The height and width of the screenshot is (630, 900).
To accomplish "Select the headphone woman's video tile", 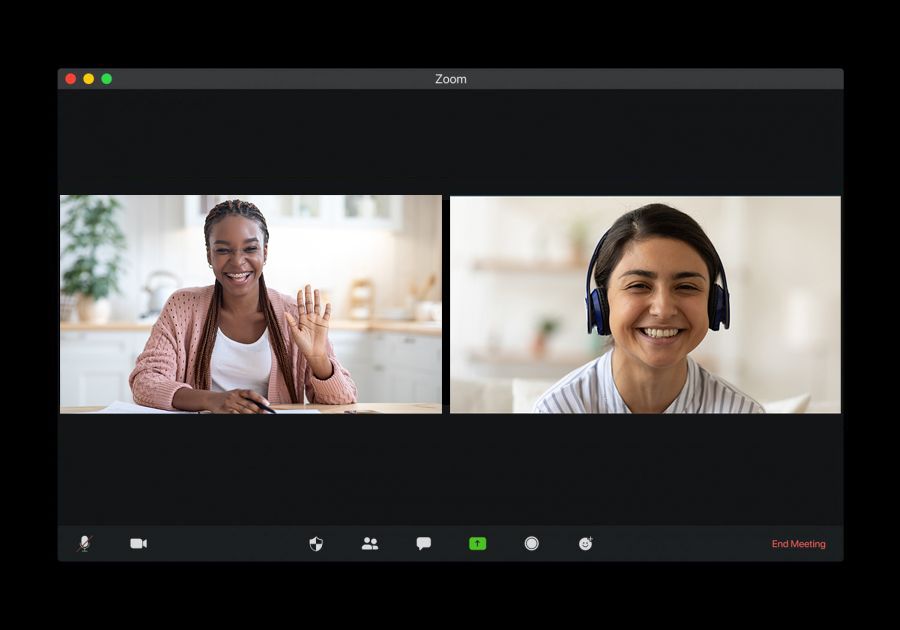I will [645, 305].
